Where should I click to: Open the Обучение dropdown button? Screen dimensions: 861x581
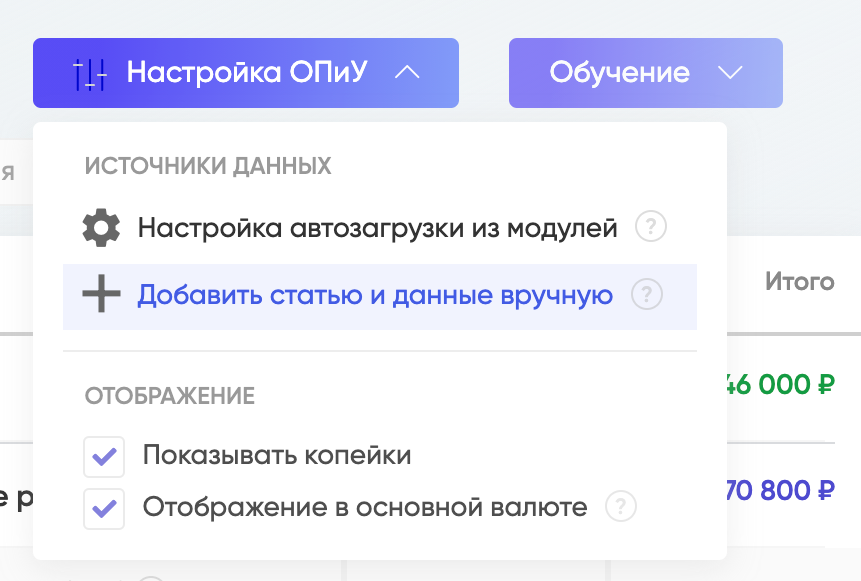pos(646,73)
